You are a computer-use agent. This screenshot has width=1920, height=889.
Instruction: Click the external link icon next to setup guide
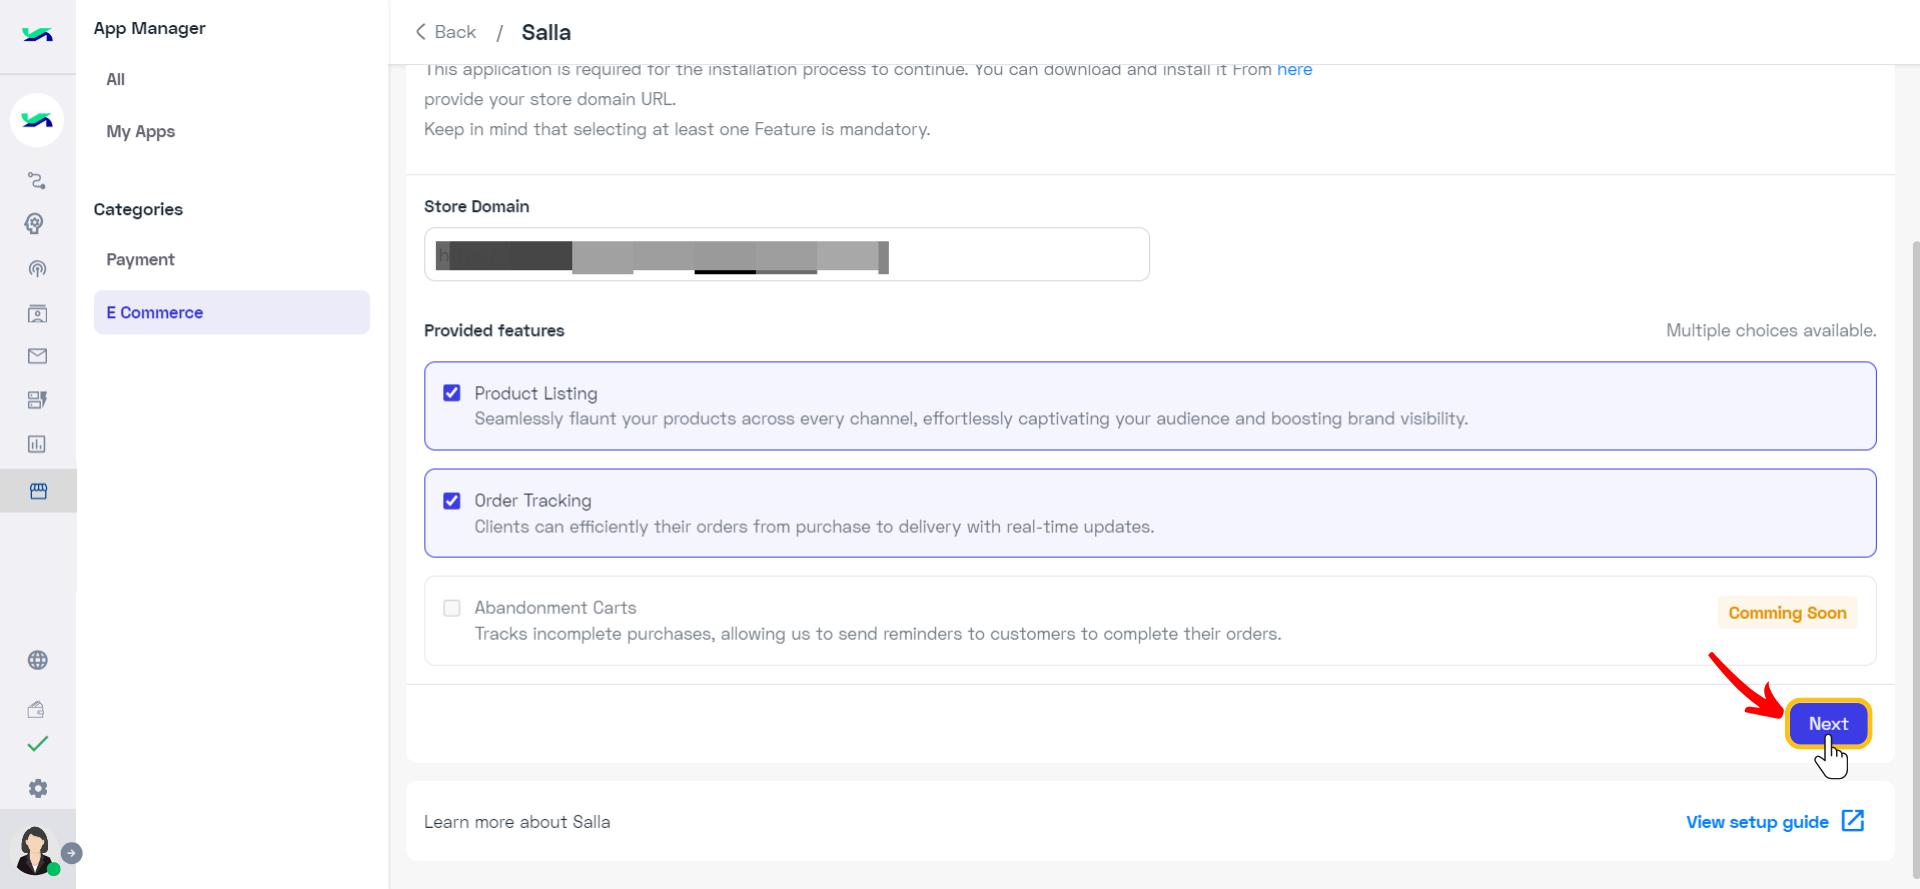click(1853, 821)
